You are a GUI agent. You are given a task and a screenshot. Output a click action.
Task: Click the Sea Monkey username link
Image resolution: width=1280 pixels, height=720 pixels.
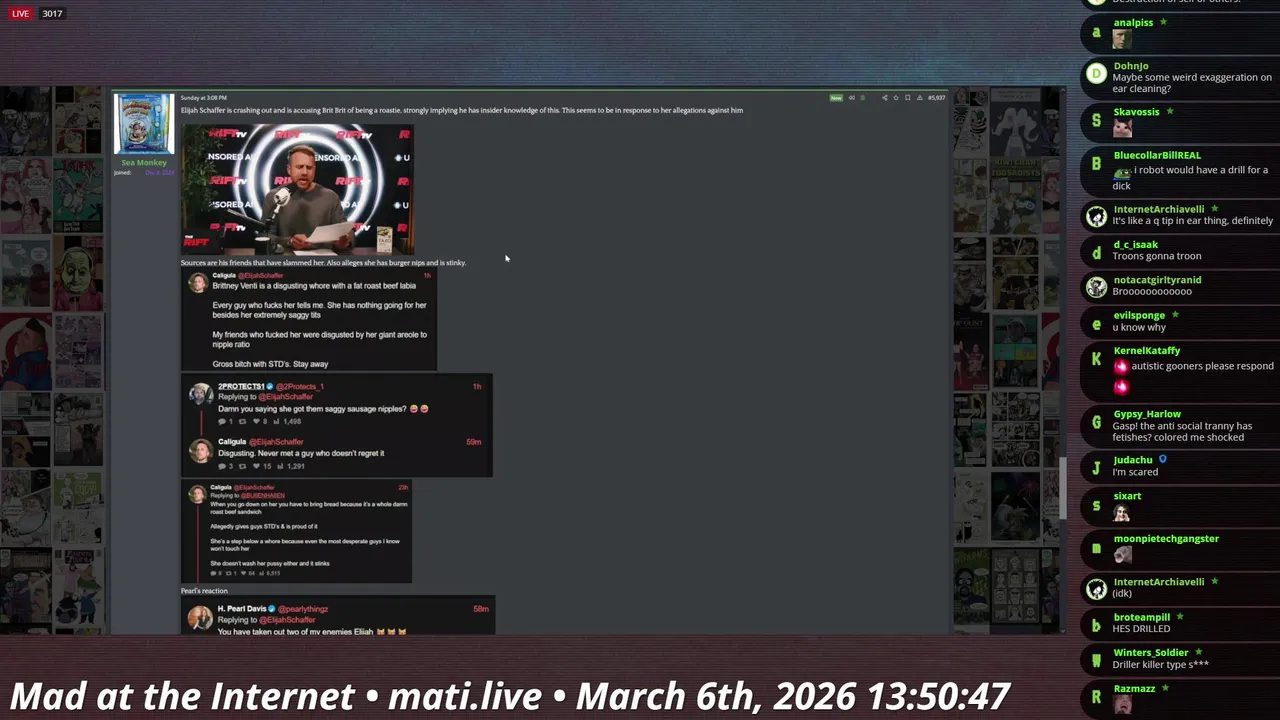[x=144, y=162]
